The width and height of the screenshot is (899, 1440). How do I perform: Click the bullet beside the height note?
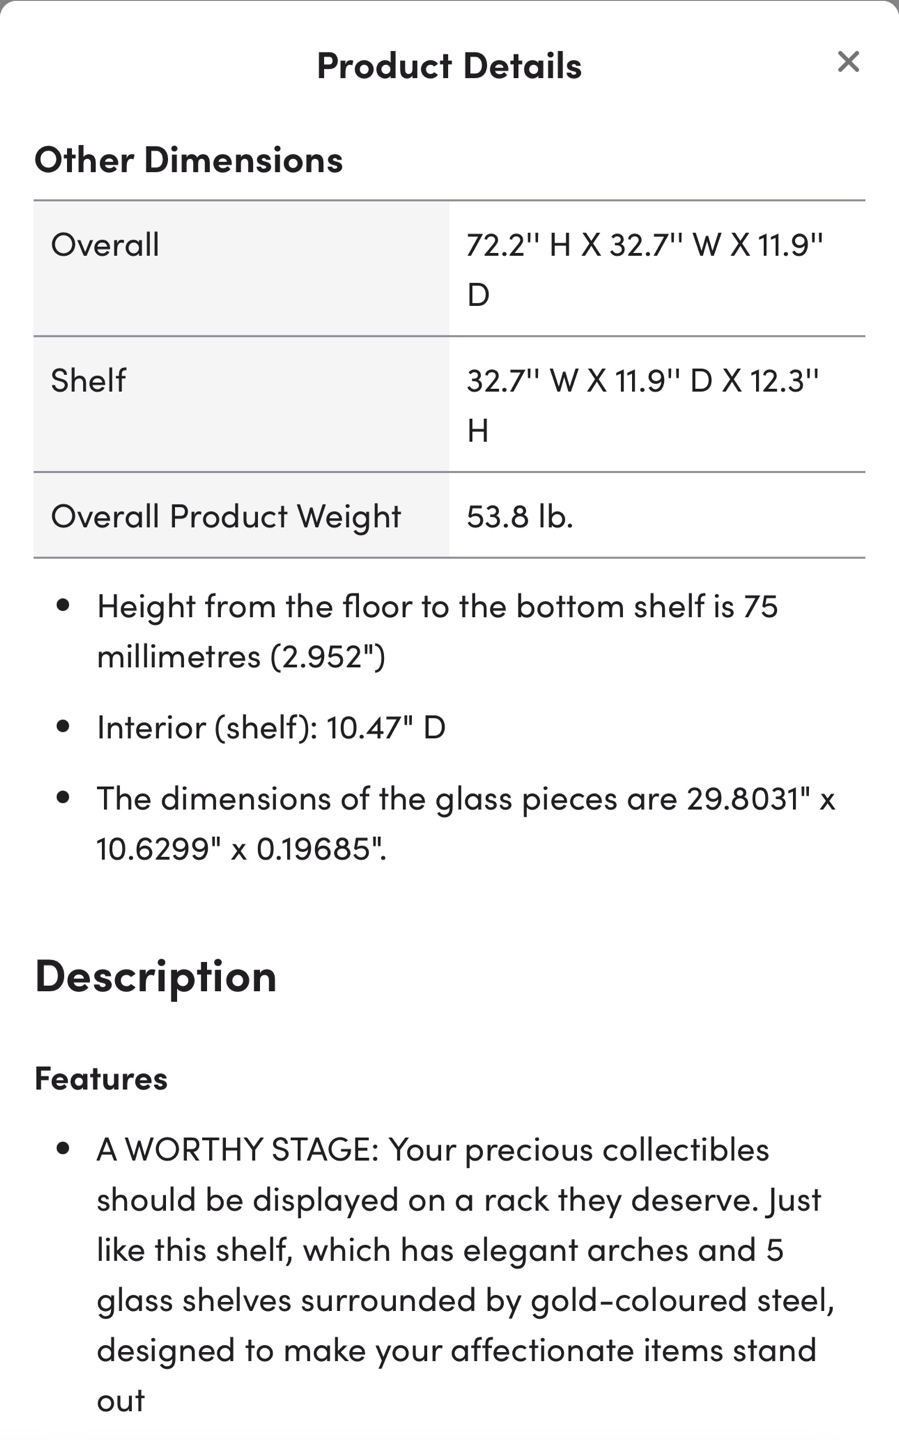click(64, 606)
